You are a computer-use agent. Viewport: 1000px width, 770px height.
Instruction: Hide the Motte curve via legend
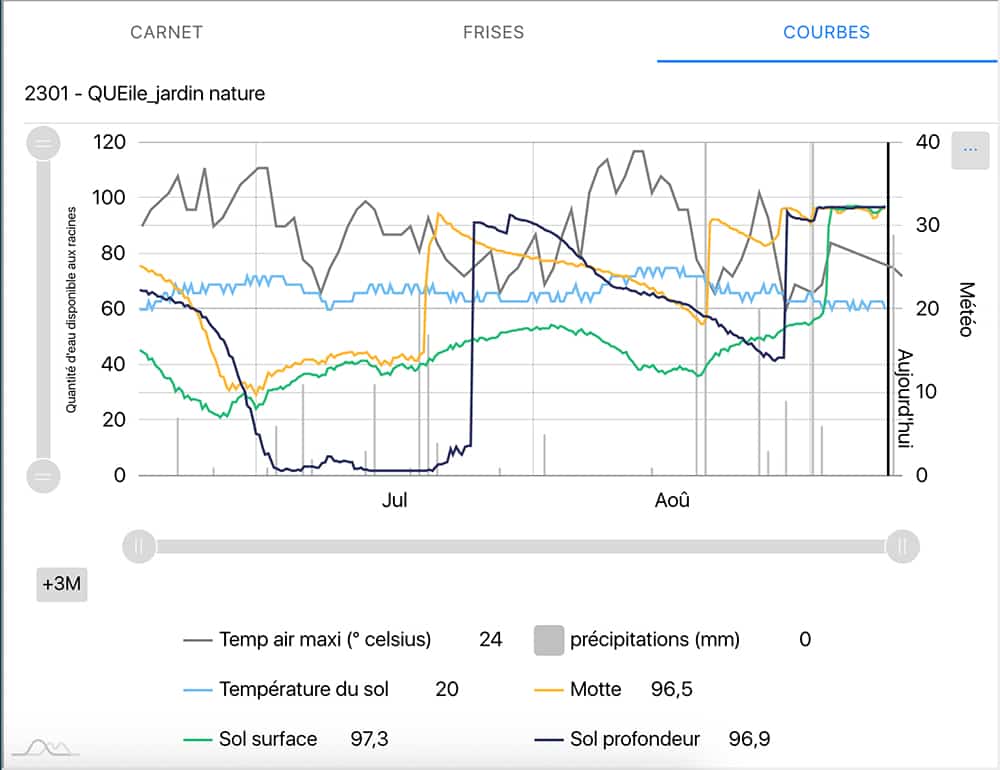595,689
